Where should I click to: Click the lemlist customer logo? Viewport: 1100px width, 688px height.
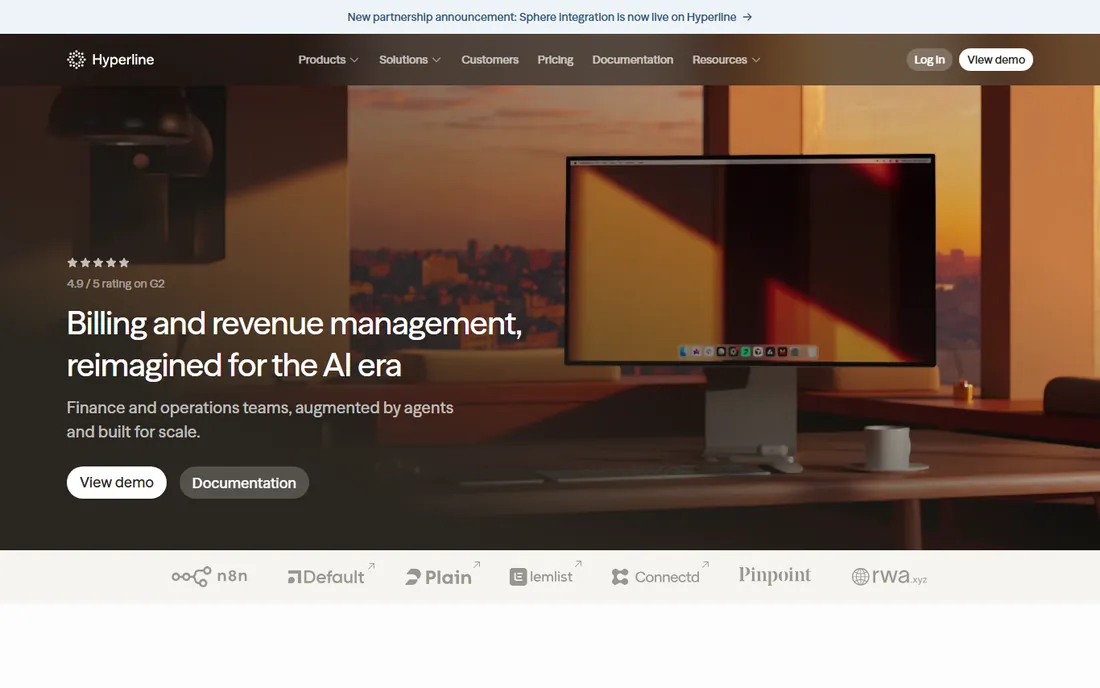tap(541, 576)
